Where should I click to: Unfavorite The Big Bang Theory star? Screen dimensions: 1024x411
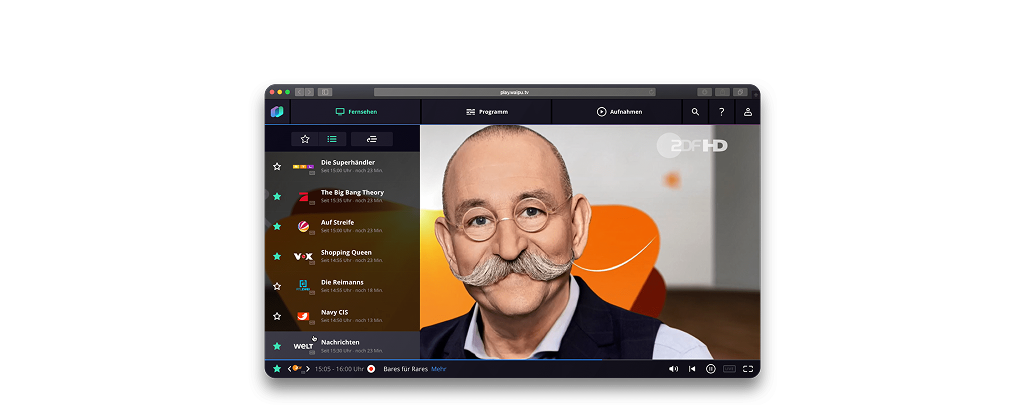277,197
